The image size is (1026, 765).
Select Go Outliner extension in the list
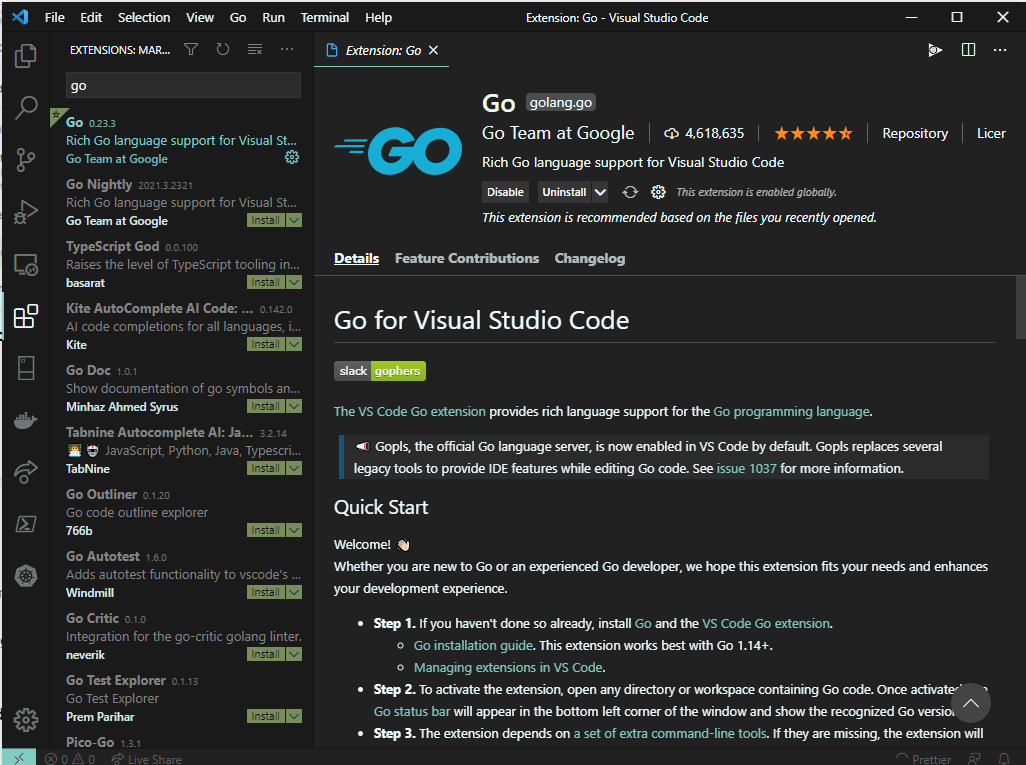pos(183,512)
